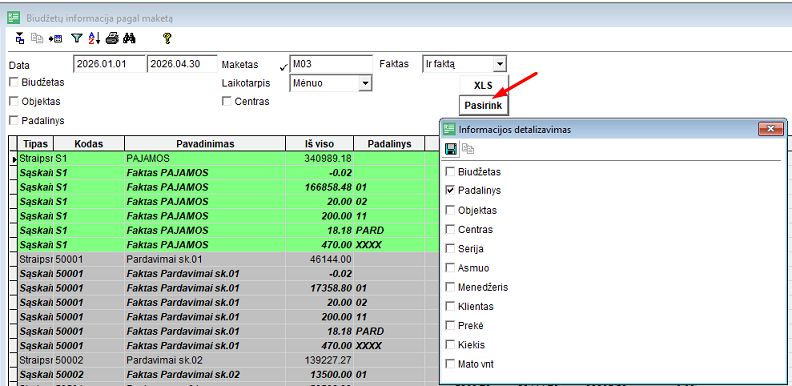792x386 pixels.
Task: Check Centras in the detalizavimas dialog
Action: point(450,229)
